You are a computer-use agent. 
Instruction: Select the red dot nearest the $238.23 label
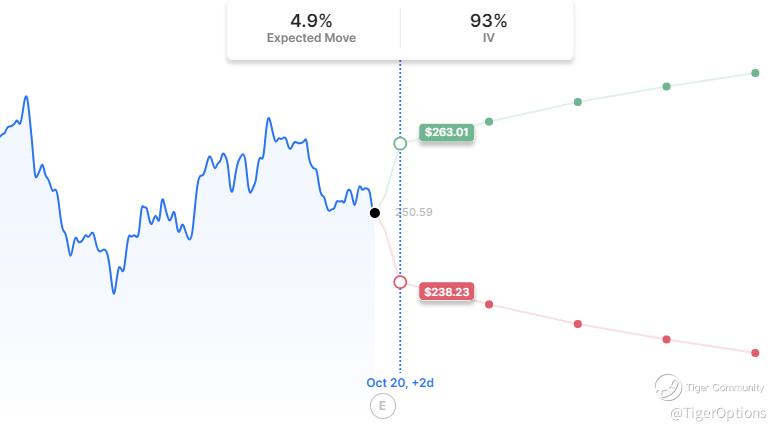(x=489, y=304)
